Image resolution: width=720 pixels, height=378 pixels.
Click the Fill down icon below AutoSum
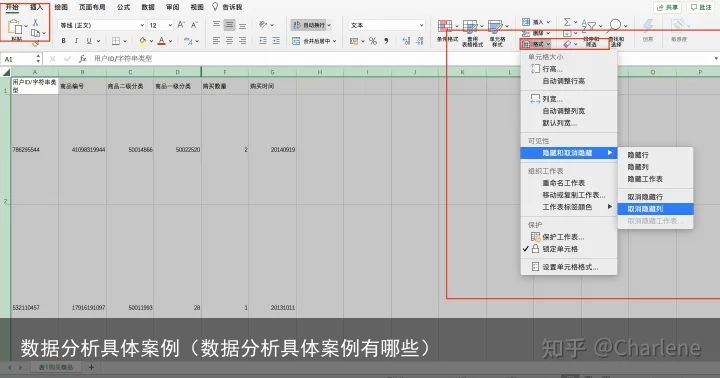(x=567, y=33)
